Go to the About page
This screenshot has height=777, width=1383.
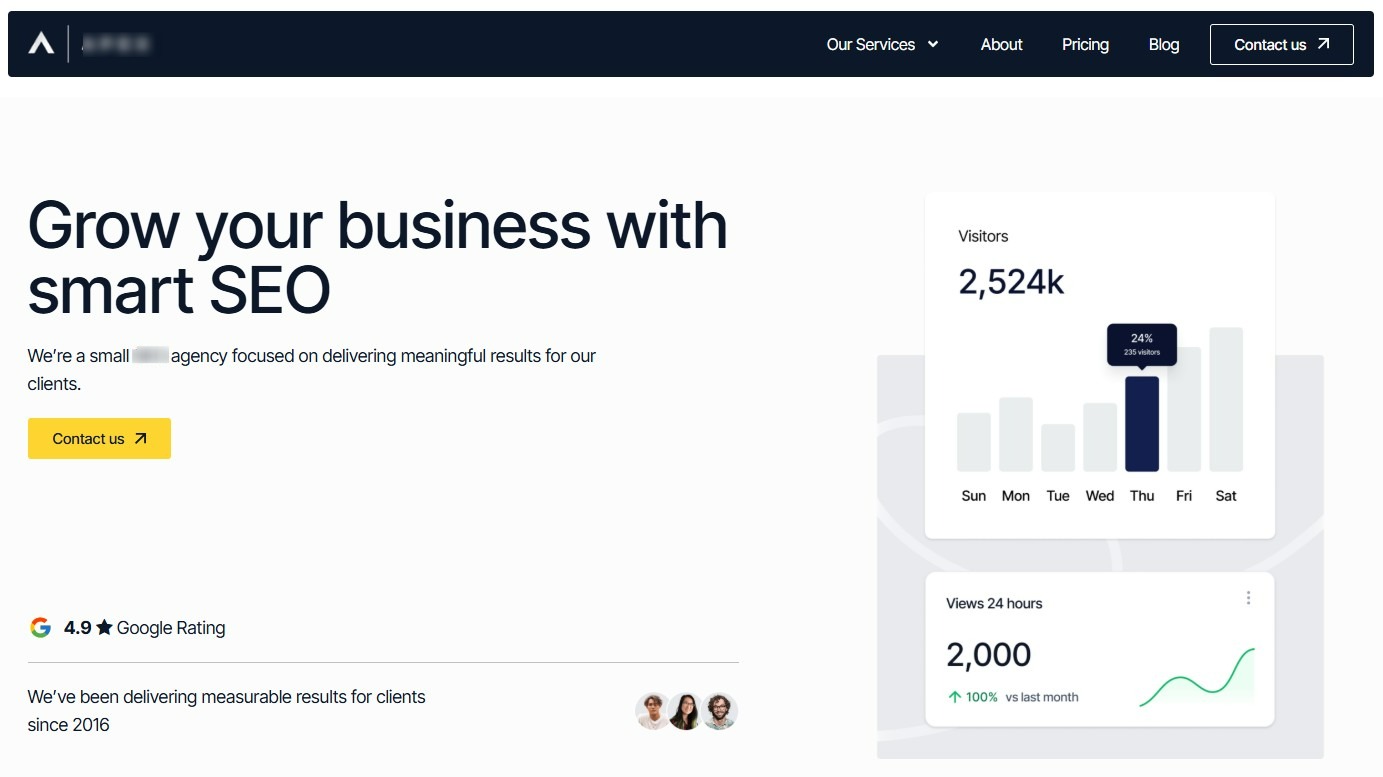[1001, 44]
